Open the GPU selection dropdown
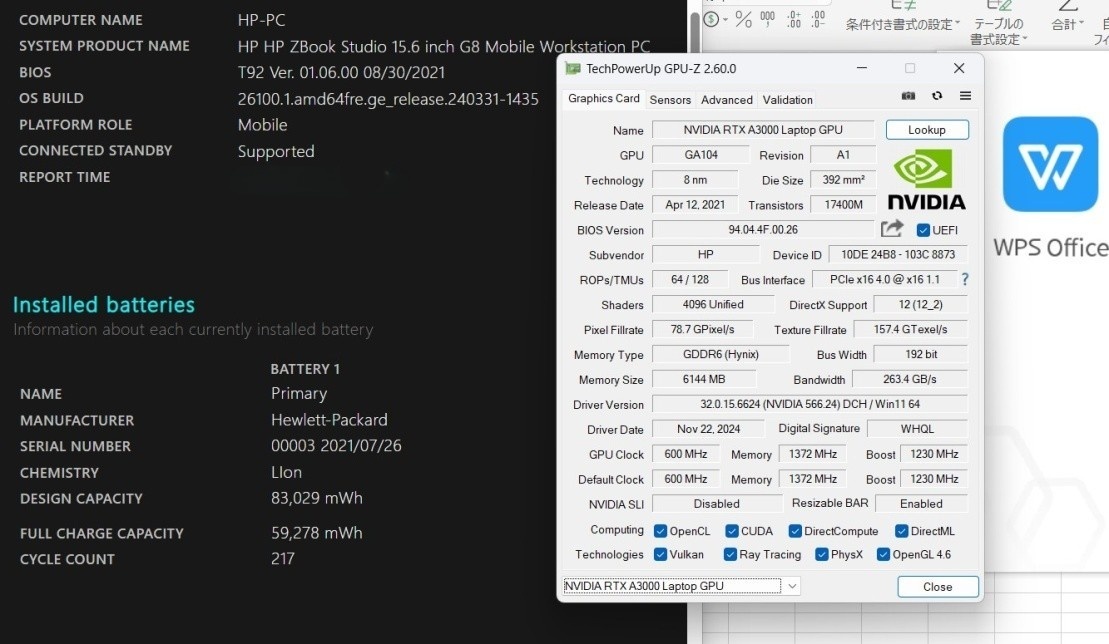1109x644 pixels. tap(792, 586)
